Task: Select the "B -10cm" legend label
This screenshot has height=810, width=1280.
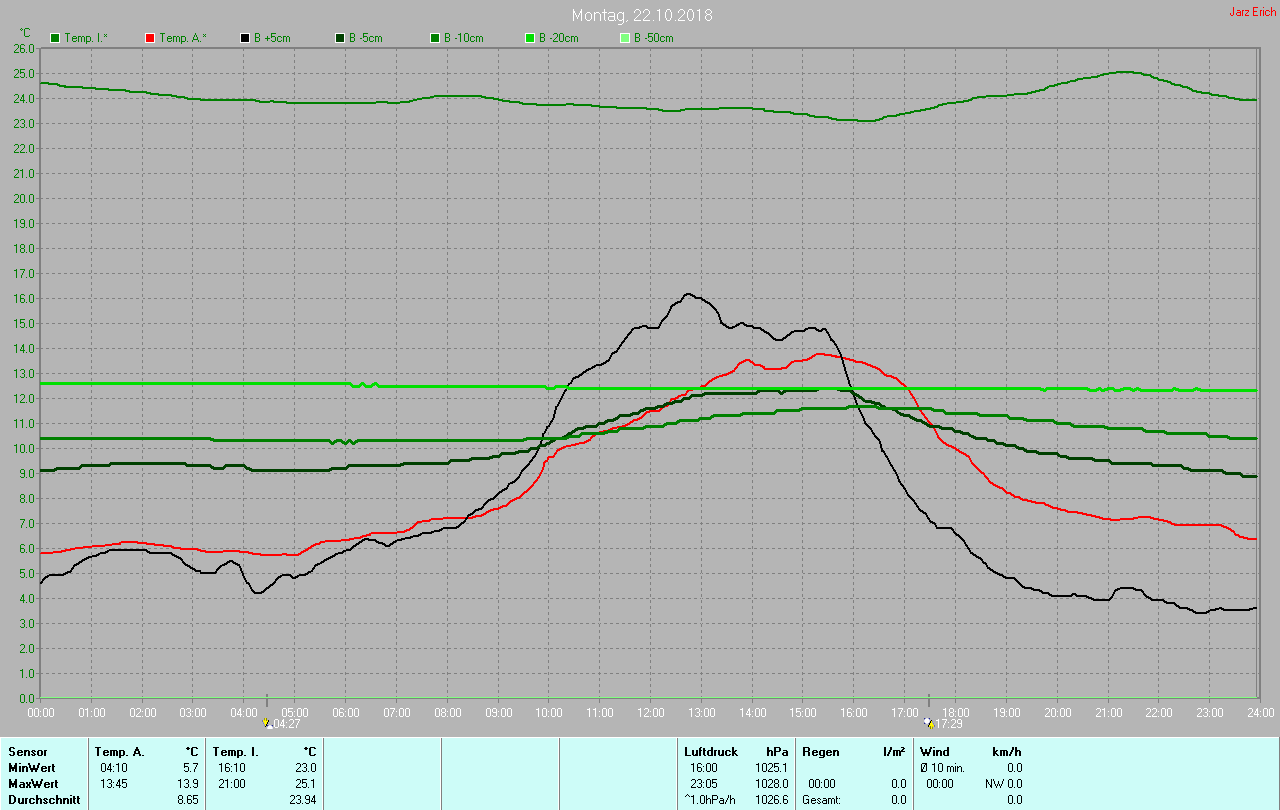Action: click(x=464, y=38)
